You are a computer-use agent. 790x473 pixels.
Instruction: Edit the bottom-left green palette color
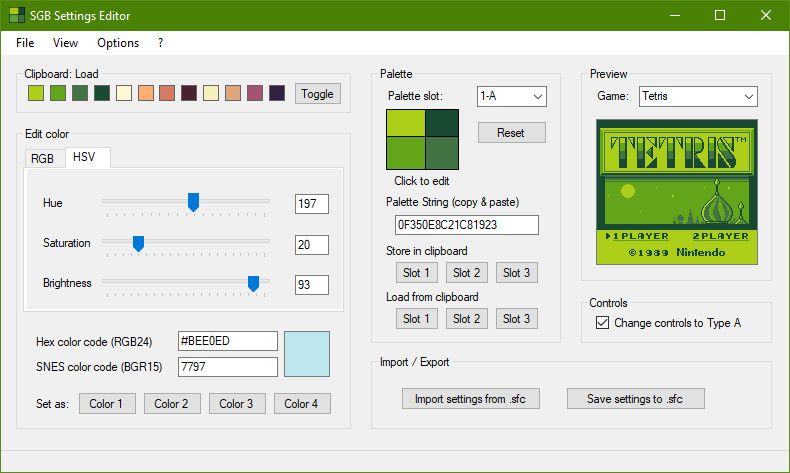pyautogui.click(x=406, y=153)
